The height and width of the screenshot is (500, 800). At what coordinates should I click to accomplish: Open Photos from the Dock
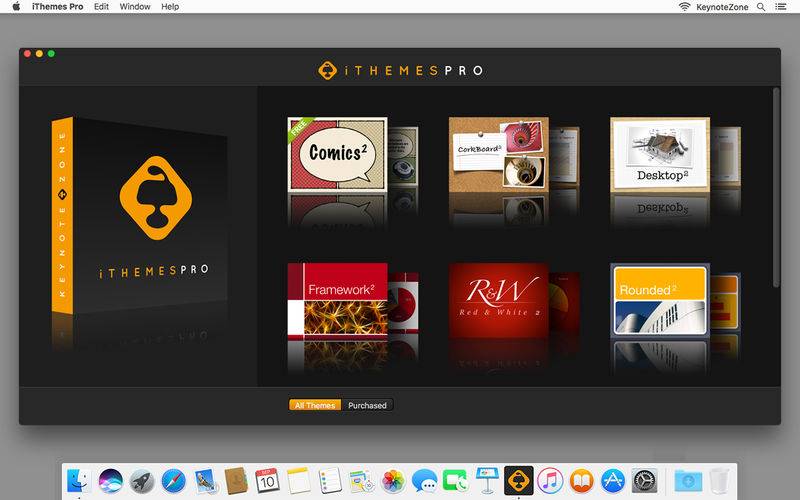[x=393, y=481]
